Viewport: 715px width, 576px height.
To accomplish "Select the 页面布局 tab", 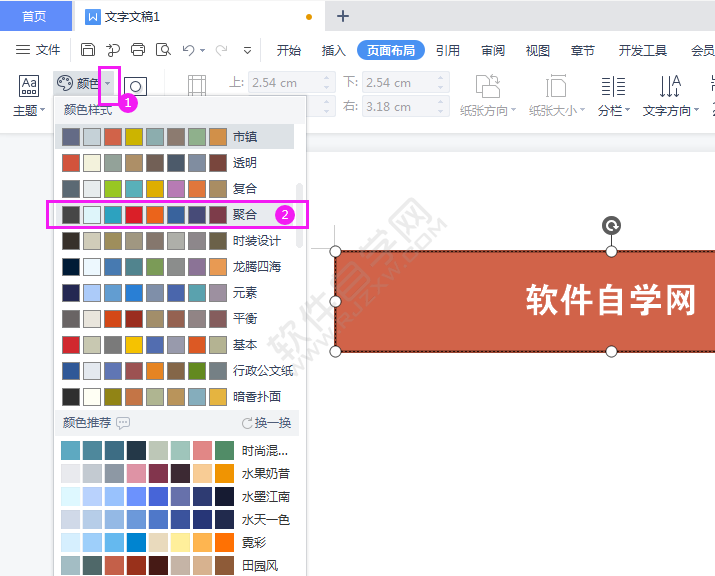I will 391,50.
